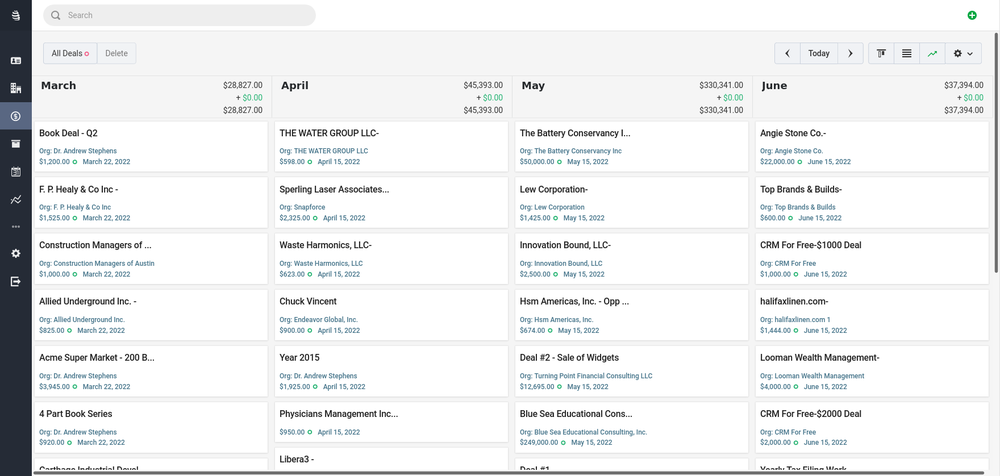1000x476 pixels.
Task: Go to previous month arrow
Action: (x=788, y=54)
